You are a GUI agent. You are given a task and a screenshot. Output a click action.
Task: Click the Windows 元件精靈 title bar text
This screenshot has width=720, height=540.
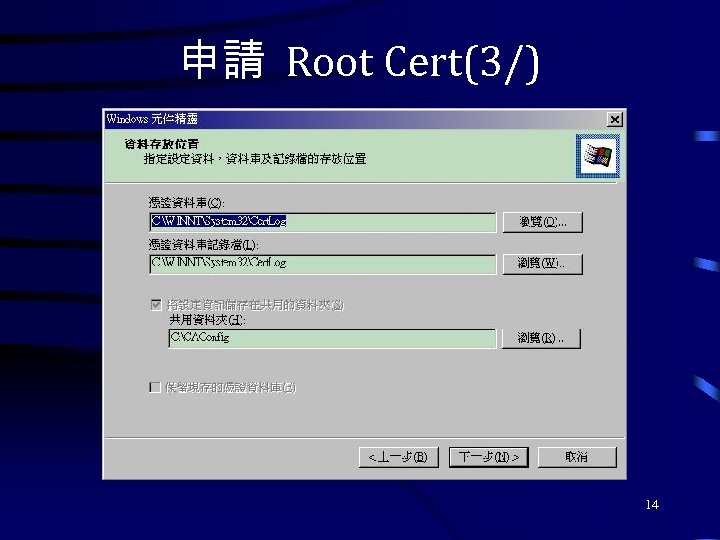coord(152,119)
